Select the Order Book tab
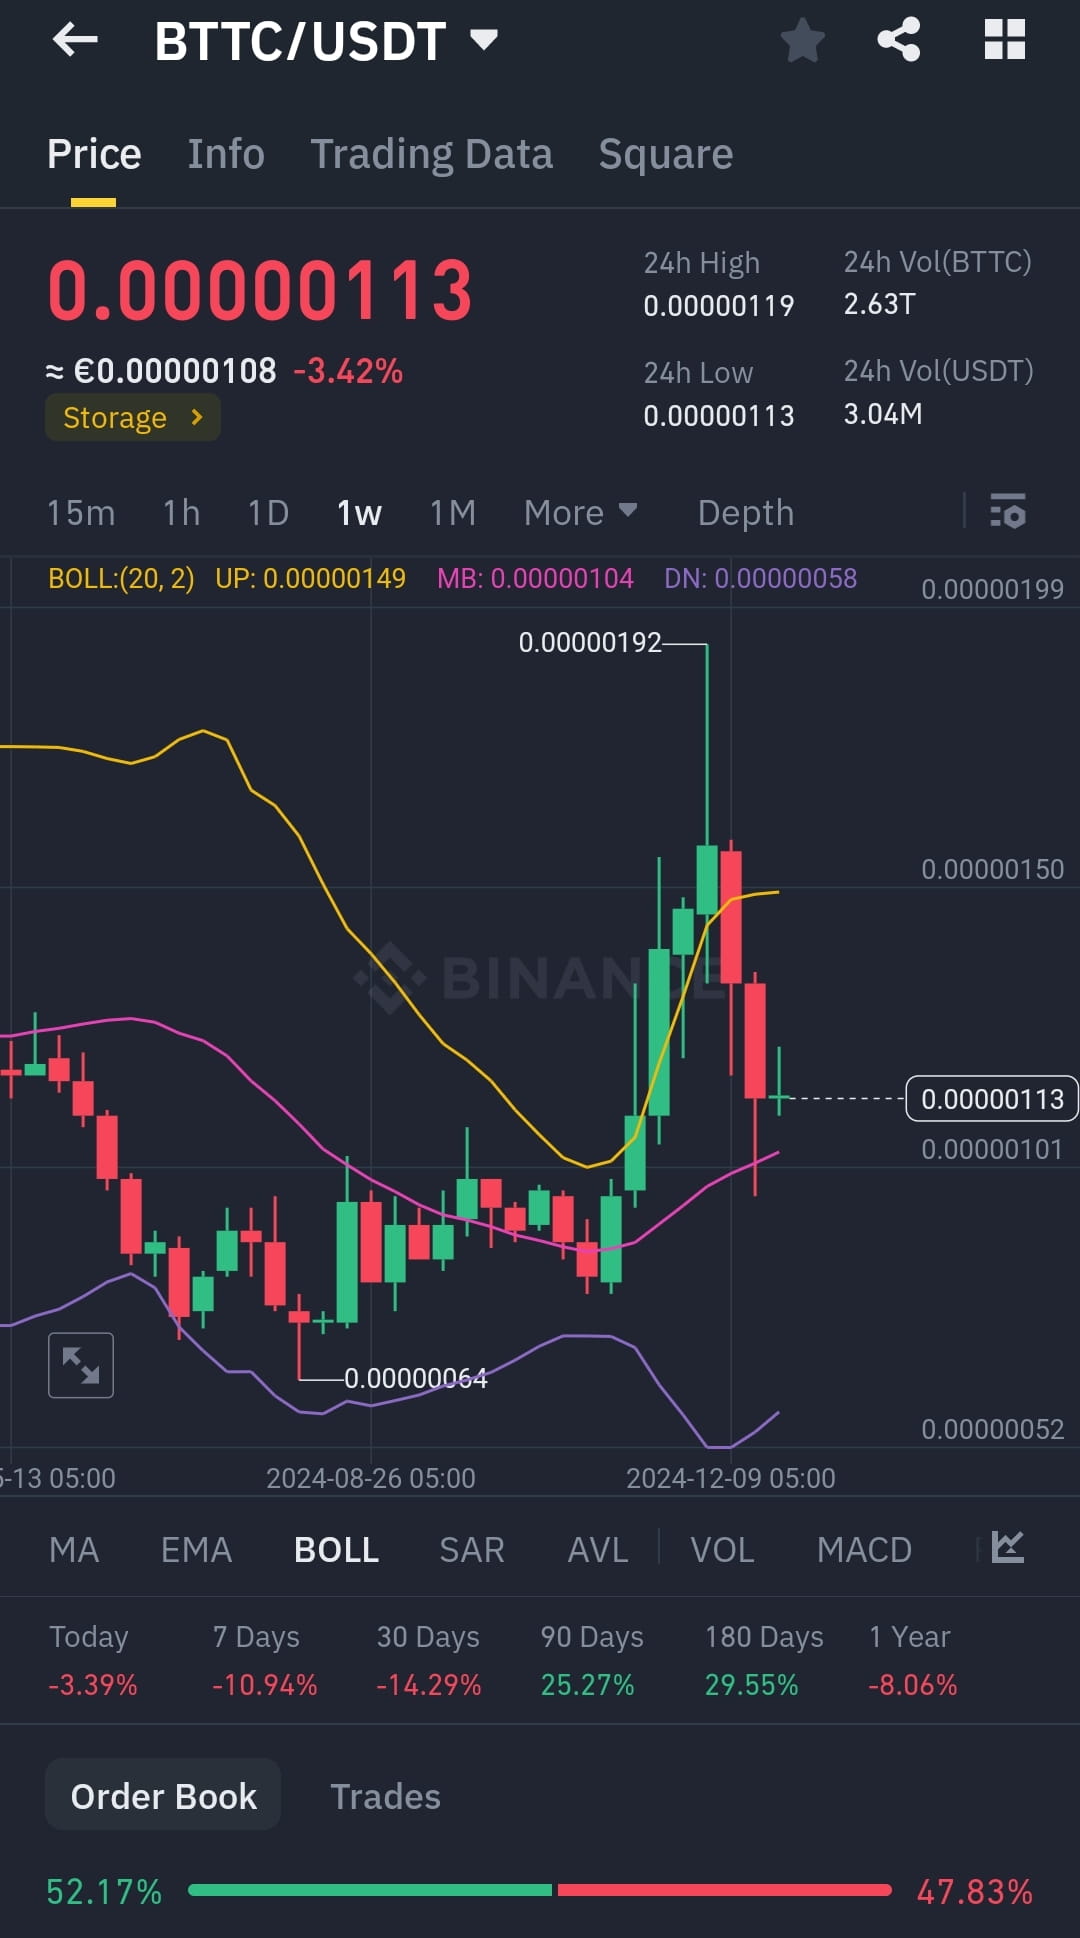This screenshot has height=1938, width=1080. [x=163, y=1796]
